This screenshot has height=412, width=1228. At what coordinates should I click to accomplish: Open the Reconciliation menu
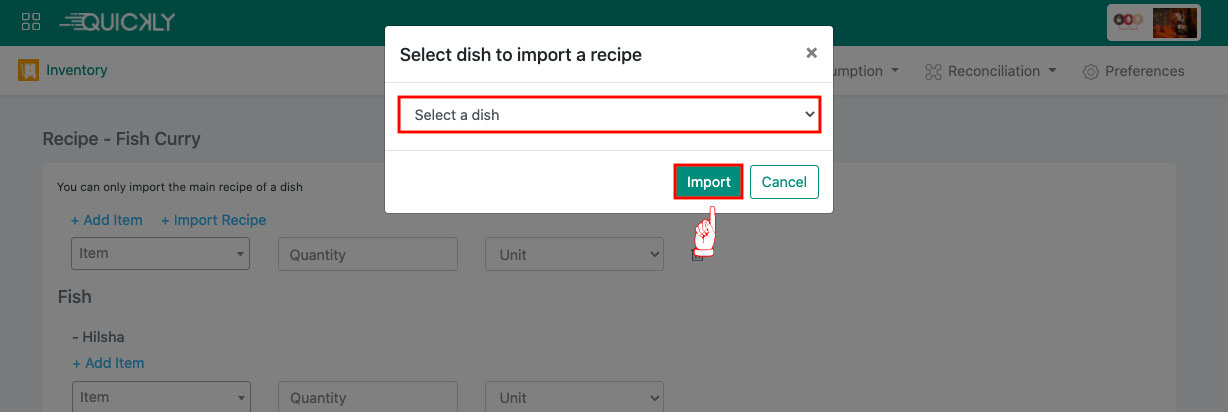(1001, 71)
